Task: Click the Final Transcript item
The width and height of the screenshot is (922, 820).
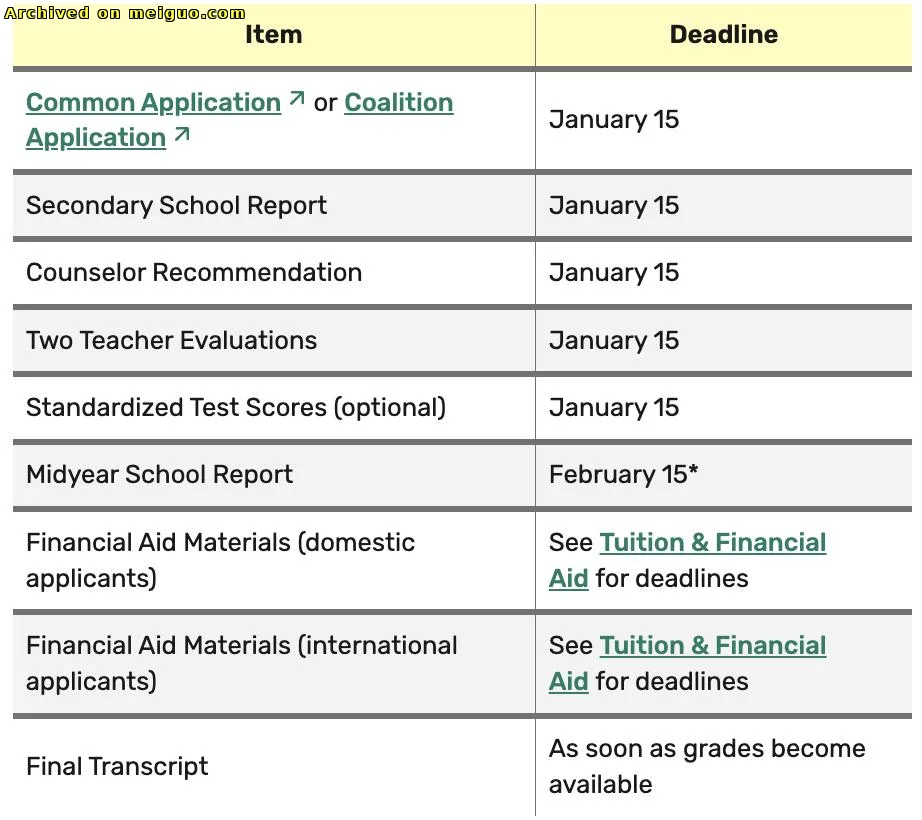Action: (x=117, y=767)
